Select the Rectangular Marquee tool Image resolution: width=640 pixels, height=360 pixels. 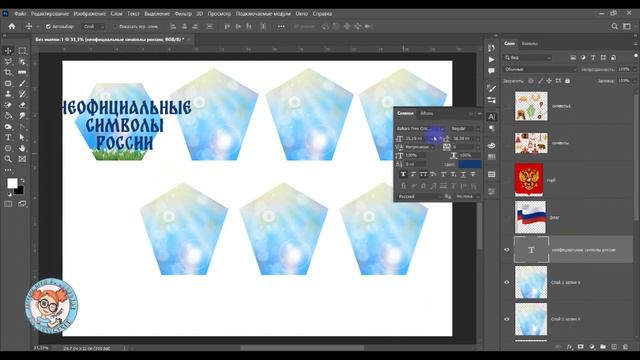(x=22, y=51)
